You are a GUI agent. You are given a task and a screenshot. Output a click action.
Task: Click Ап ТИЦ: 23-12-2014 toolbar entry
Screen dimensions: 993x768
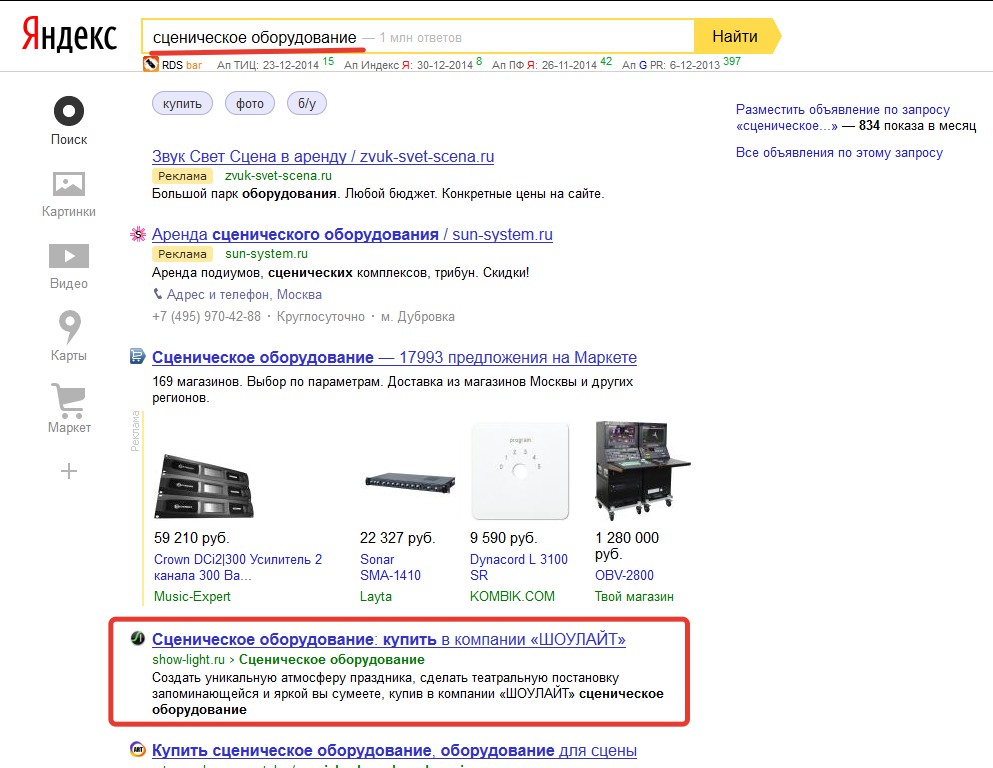(275, 64)
